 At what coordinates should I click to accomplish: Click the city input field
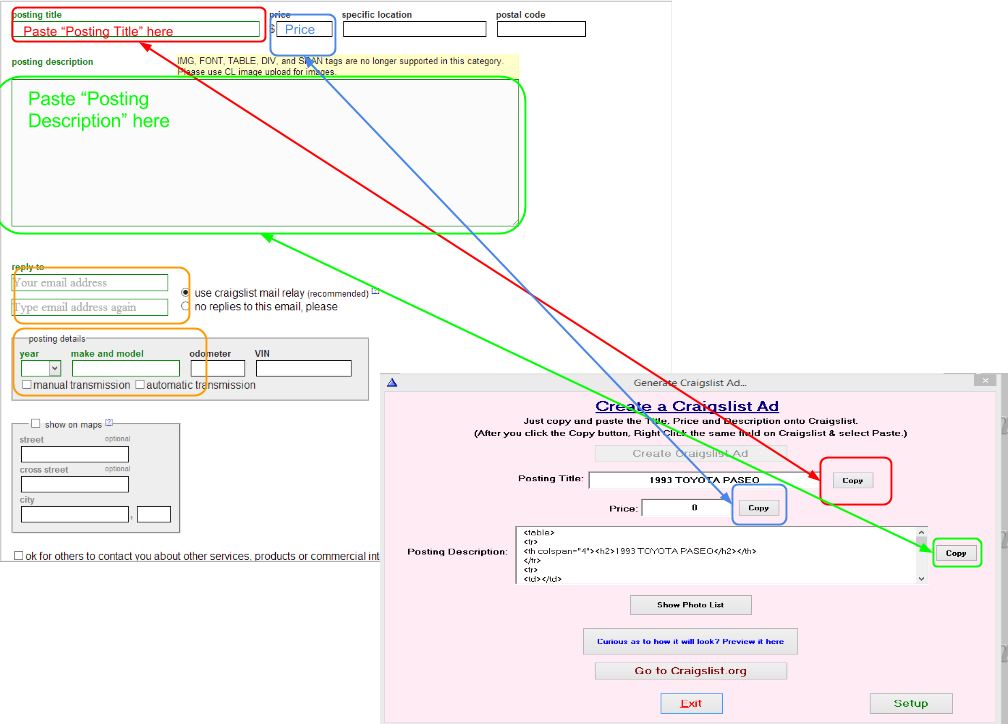(x=75, y=514)
